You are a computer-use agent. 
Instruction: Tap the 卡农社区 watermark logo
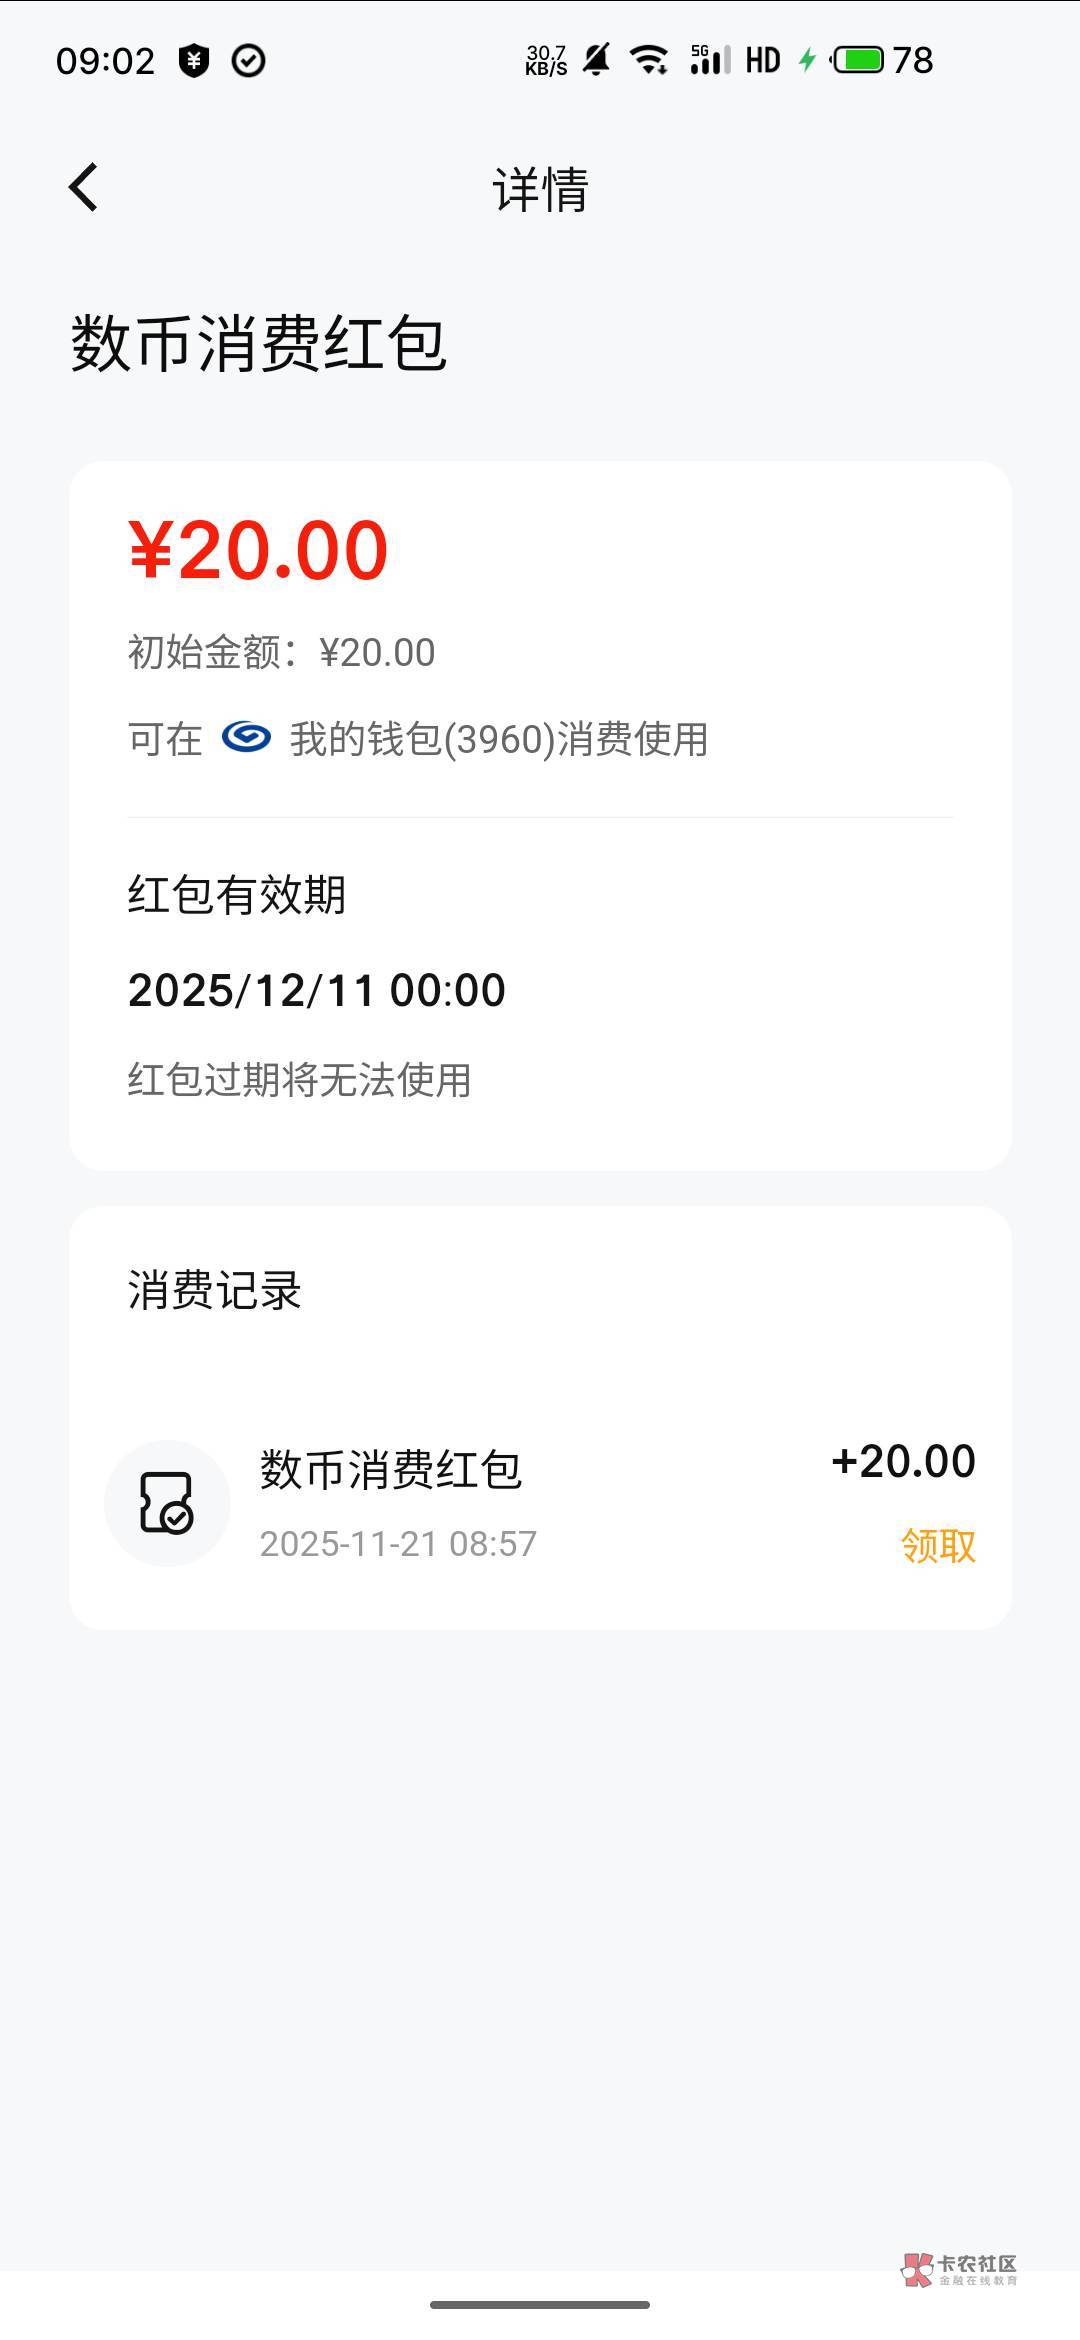pos(958,2269)
